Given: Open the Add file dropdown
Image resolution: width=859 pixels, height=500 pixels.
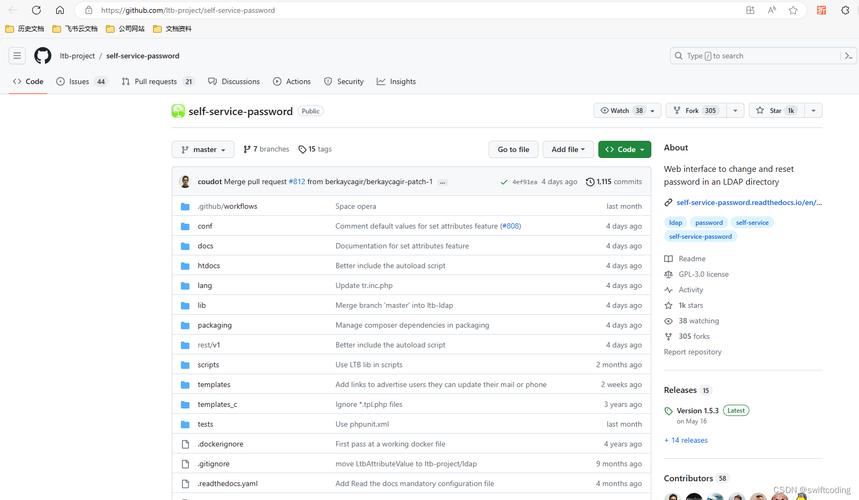Looking at the screenshot, I should click(568, 150).
